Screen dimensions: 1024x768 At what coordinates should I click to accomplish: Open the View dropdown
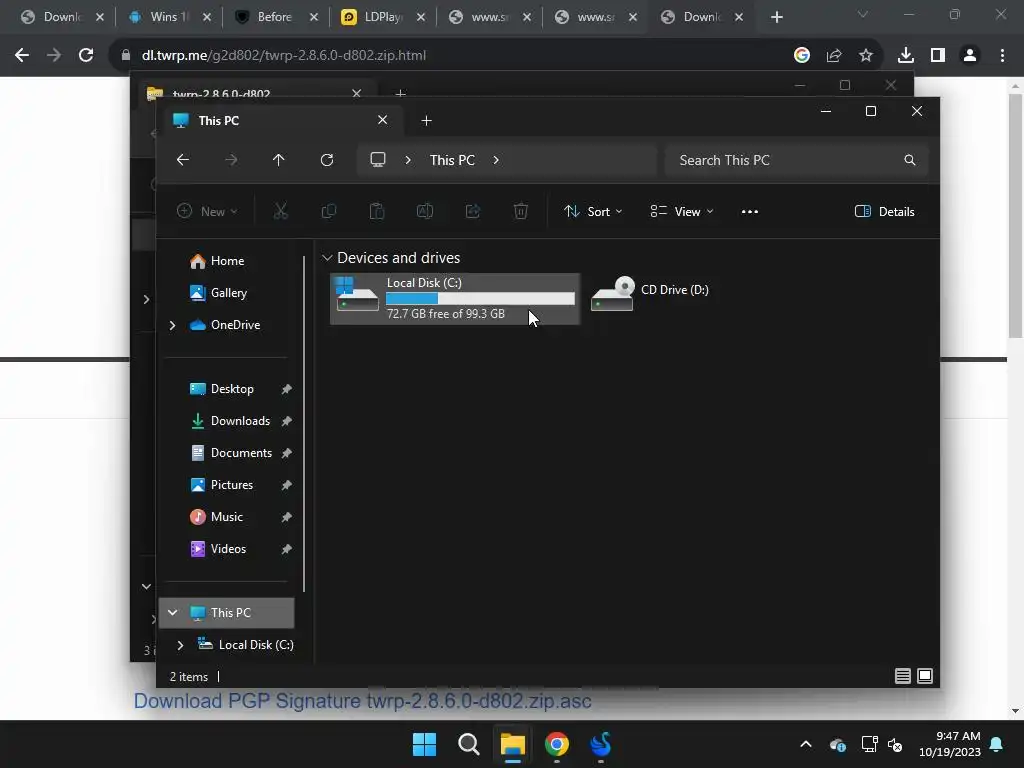click(682, 212)
